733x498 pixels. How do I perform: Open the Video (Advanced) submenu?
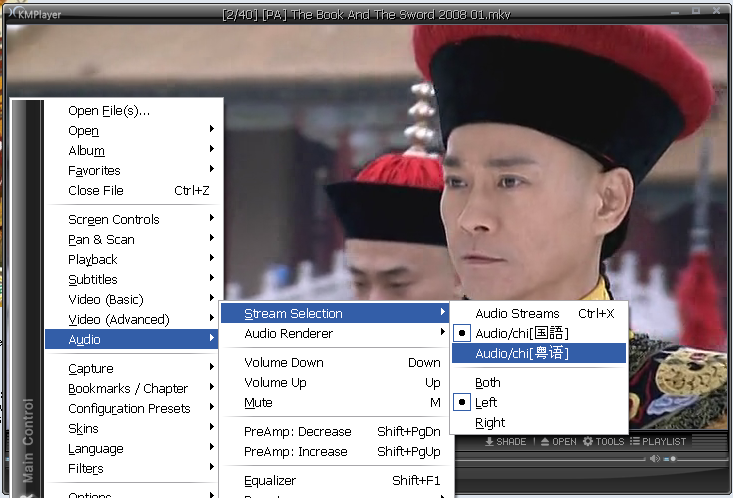click(x=132, y=319)
